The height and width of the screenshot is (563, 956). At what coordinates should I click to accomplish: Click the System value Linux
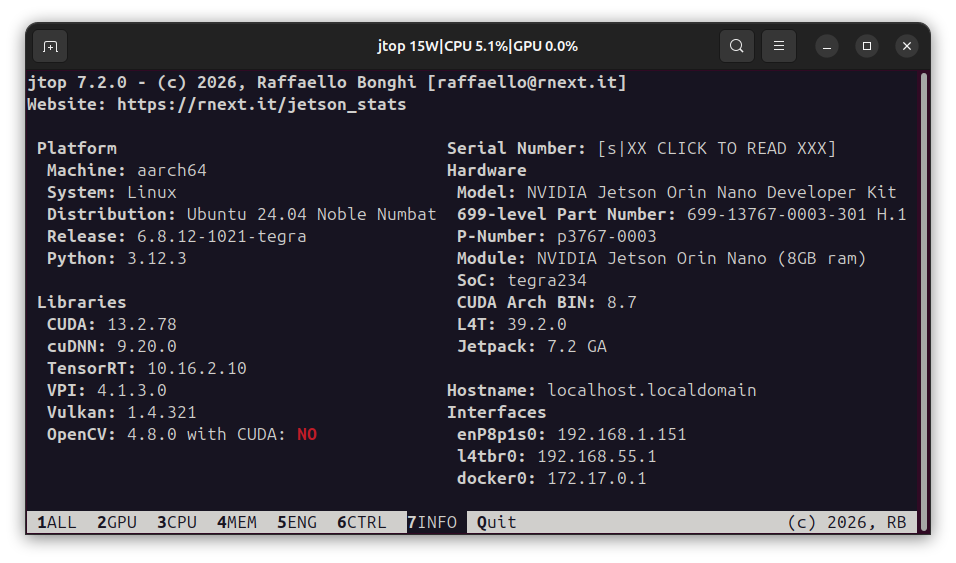click(152, 193)
